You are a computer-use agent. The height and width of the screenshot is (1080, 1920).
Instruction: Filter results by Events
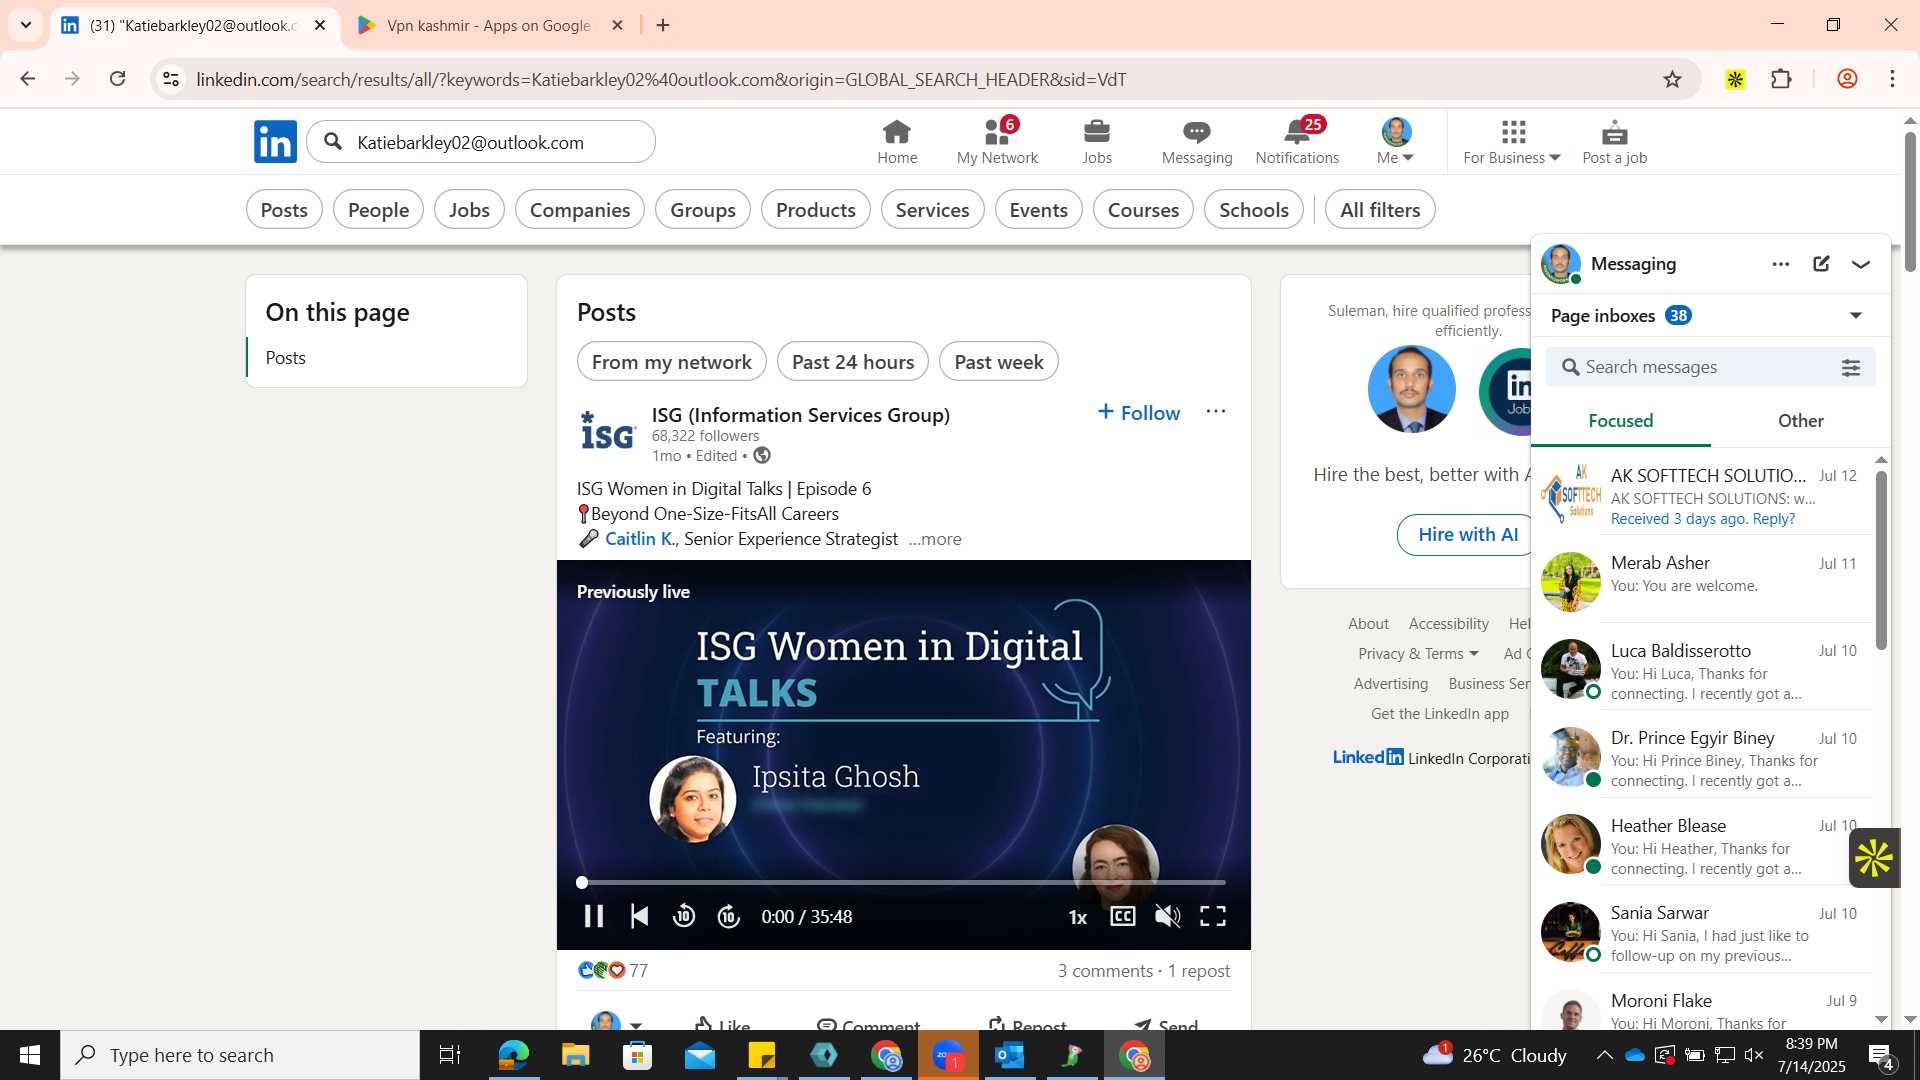(x=1039, y=210)
